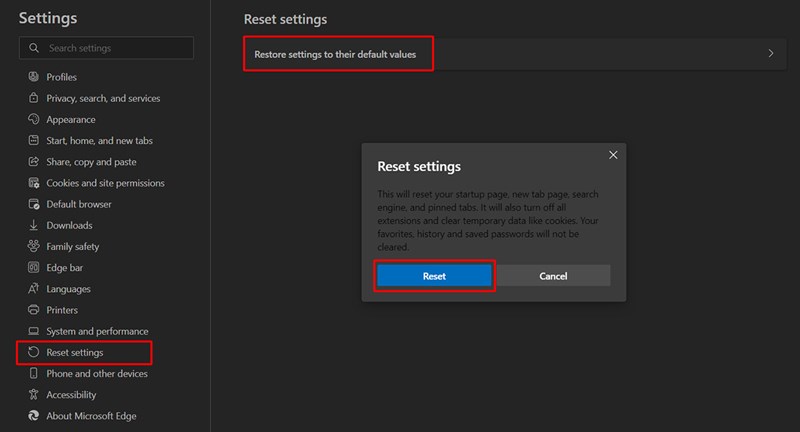This screenshot has width=800, height=432.
Task: Expand the restore settings chevron arrow
Action: (x=771, y=54)
